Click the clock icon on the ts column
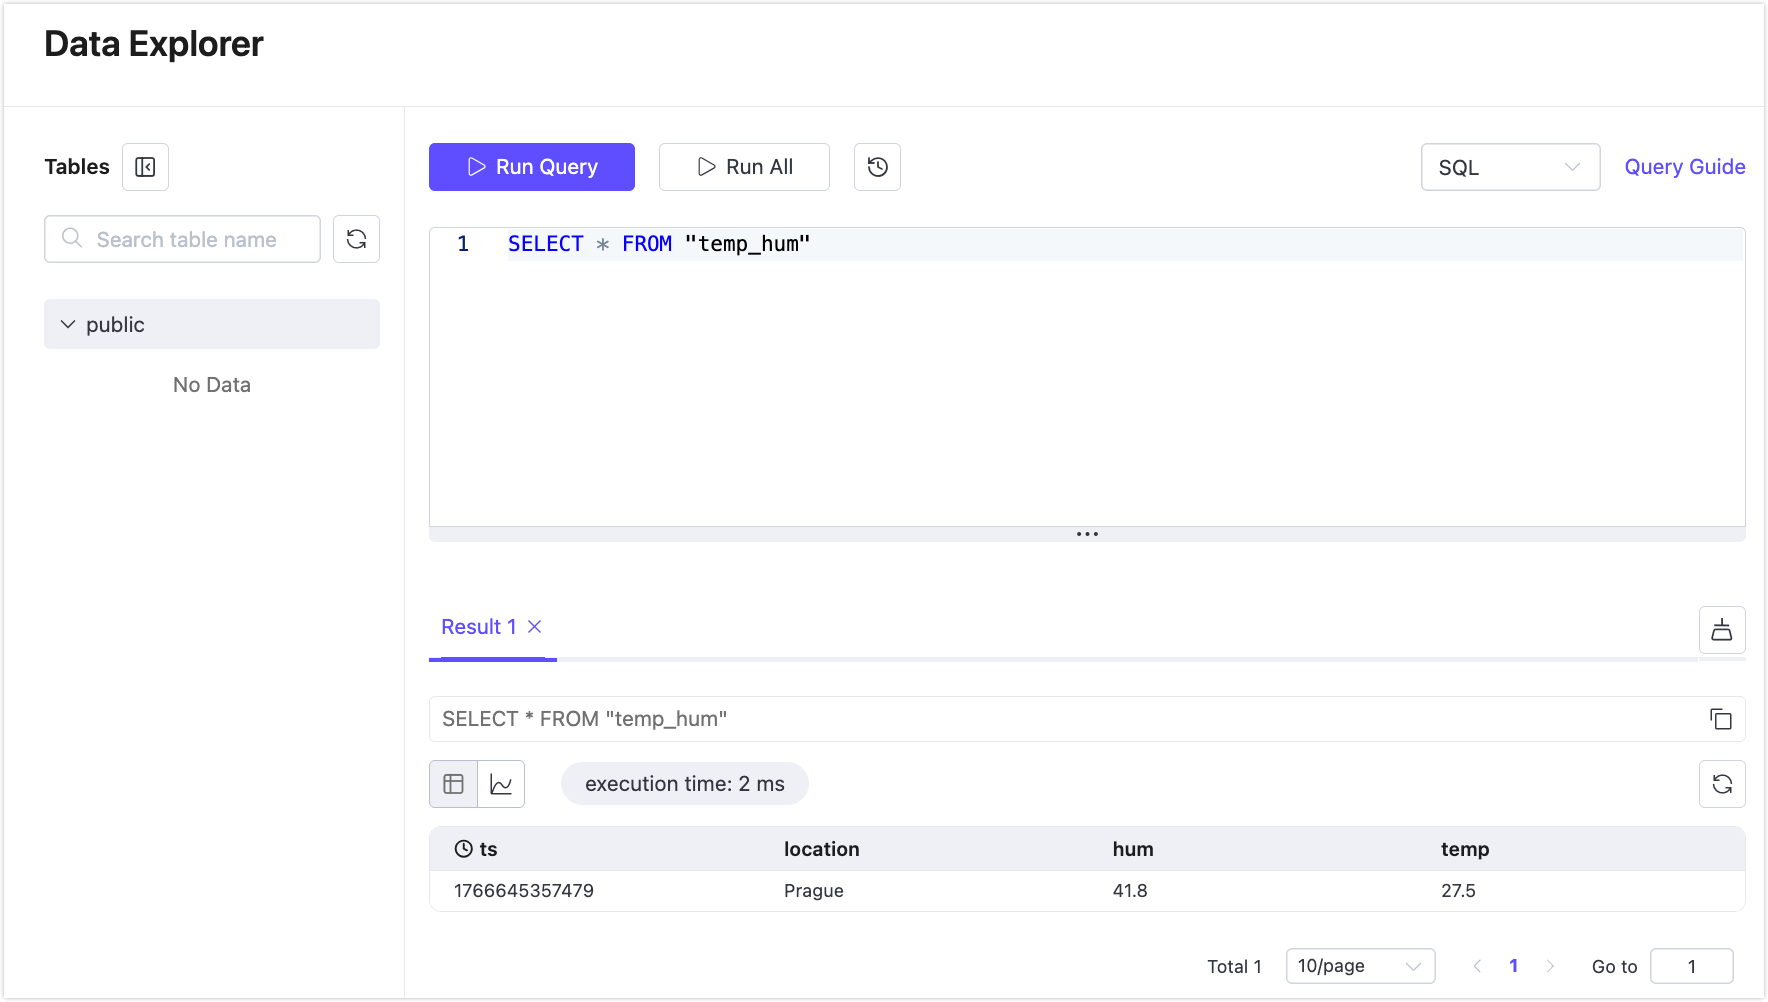The width and height of the screenshot is (1768, 1002). click(x=462, y=848)
